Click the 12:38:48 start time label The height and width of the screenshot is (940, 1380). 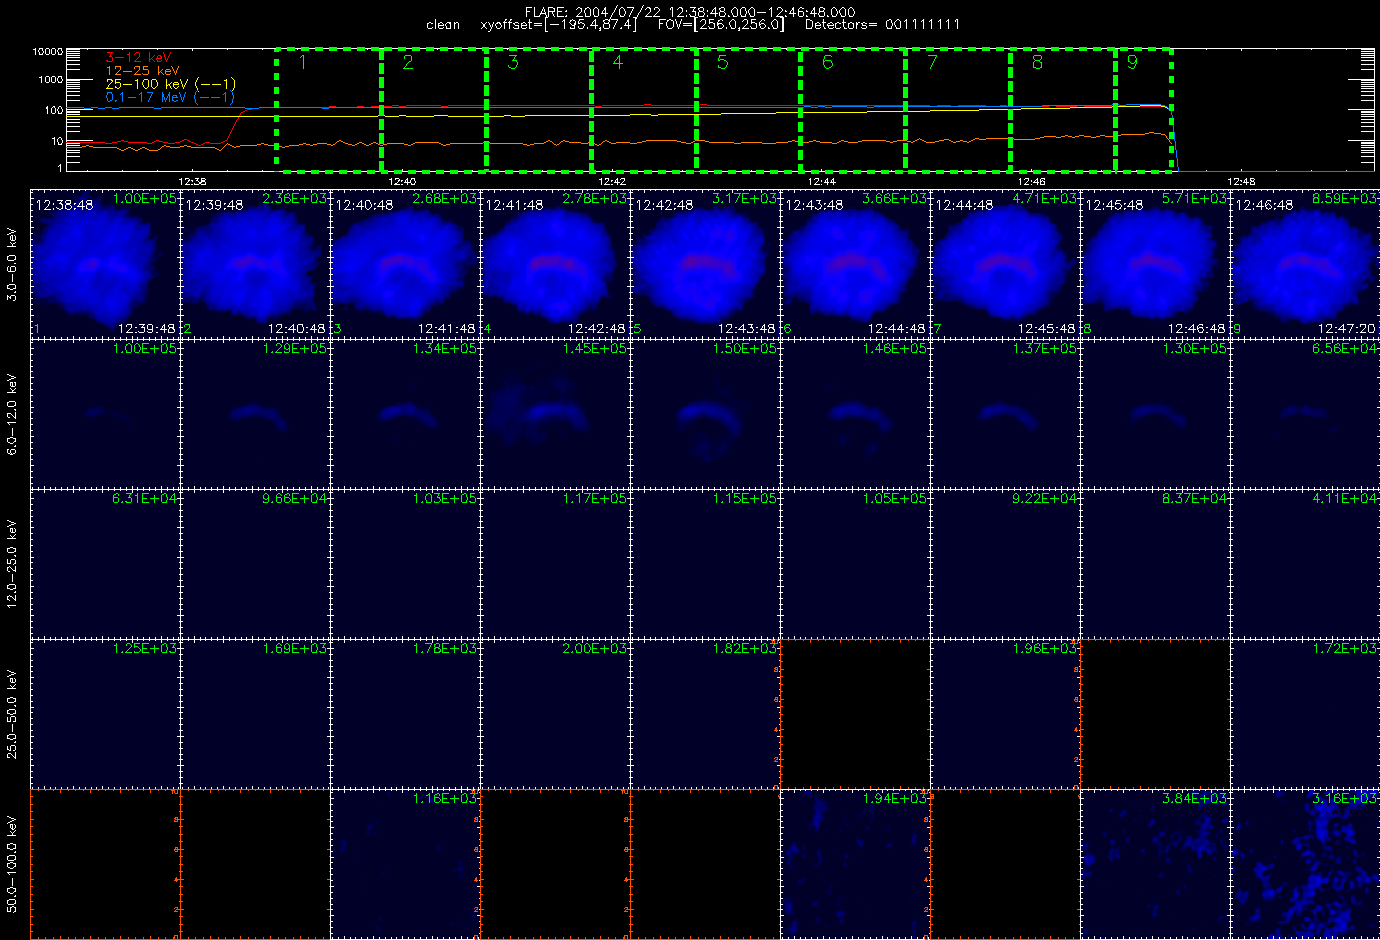coord(64,205)
